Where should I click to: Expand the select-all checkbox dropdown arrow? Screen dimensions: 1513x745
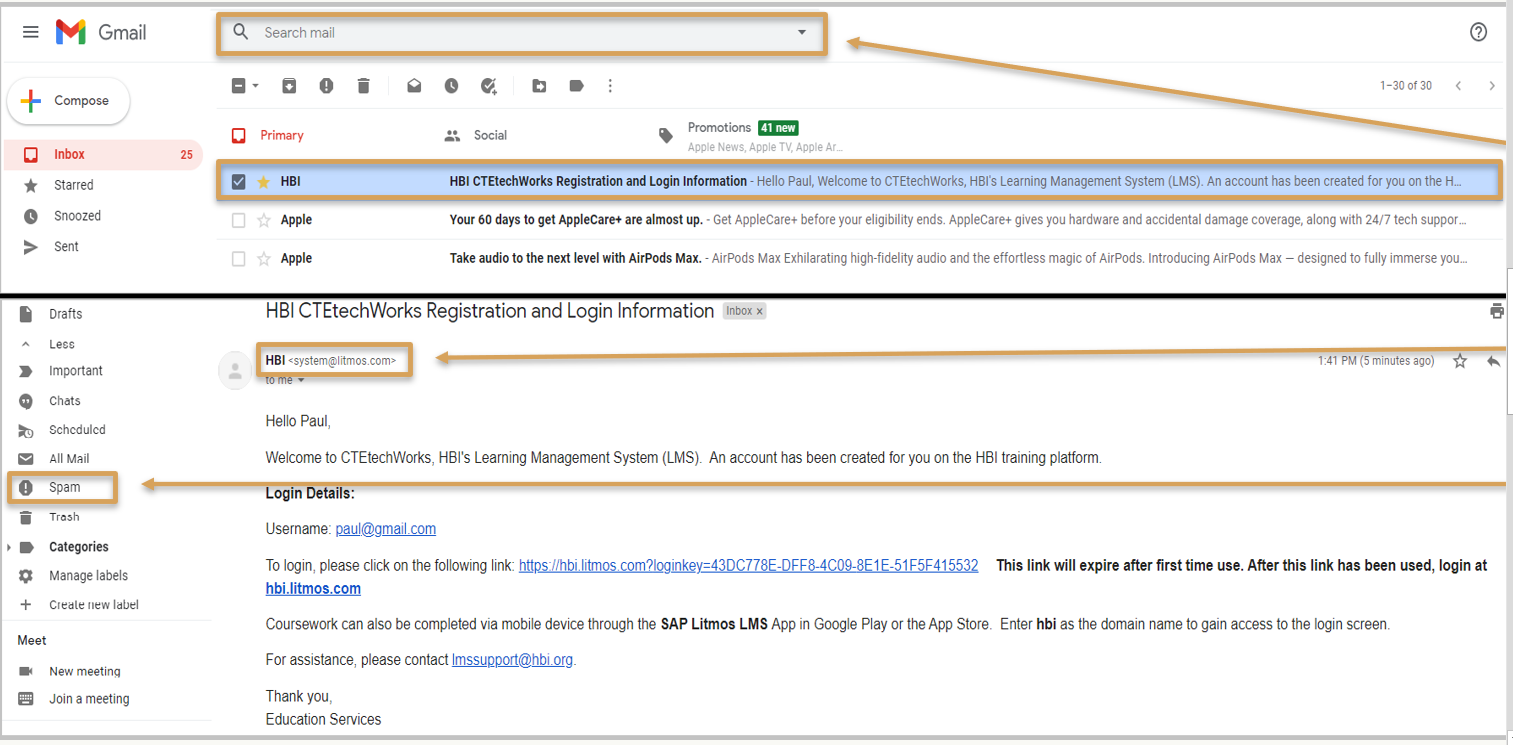pos(256,86)
